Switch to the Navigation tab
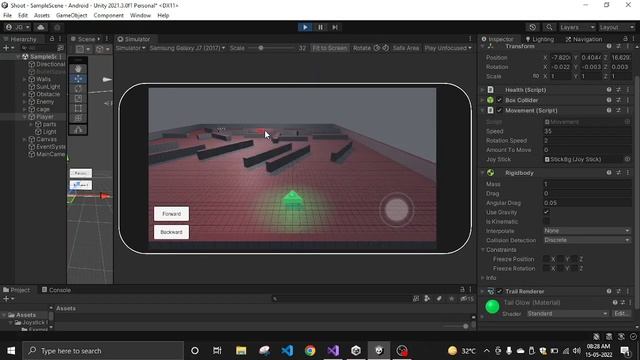Image resolution: width=640 pixels, height=360 pixels. click(x=584, y=39)
